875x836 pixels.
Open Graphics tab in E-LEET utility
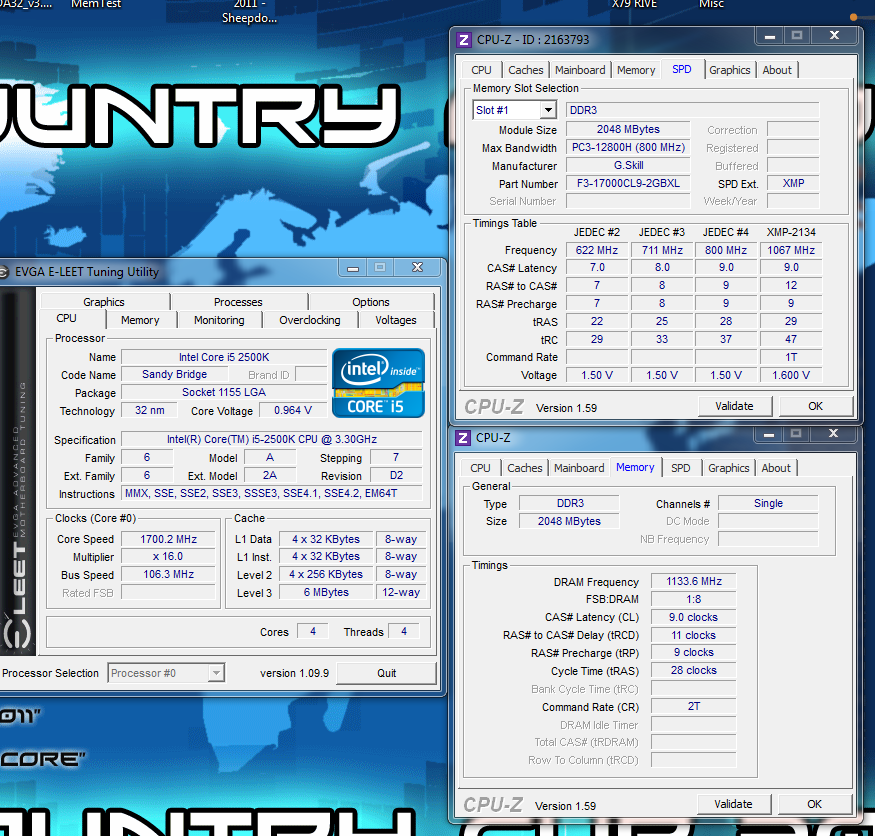pos(104,302)
